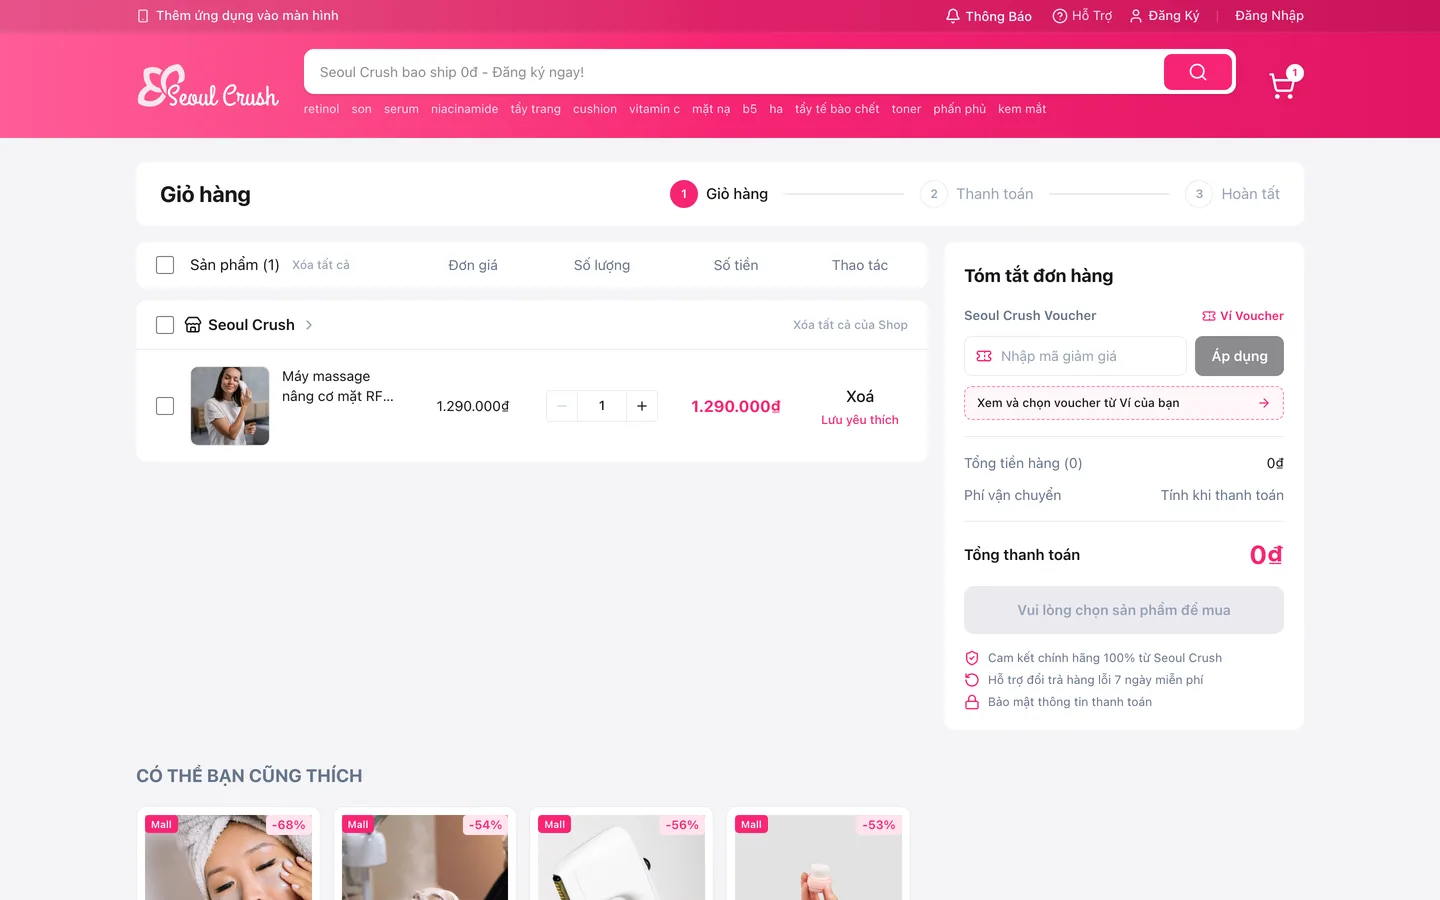This screenshot has height=900, width=1440.
Task: Click the Ví Voucher ticket icon
Action: pos(1209,316)
